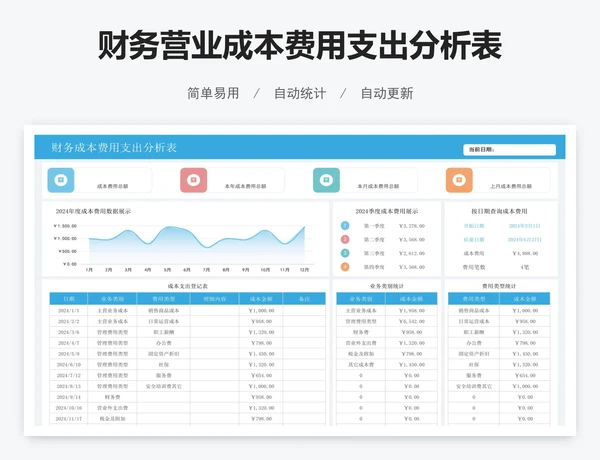
Task: Select the teal circle numbered 3 for 第三季度
Action: [x=345, y=253]
